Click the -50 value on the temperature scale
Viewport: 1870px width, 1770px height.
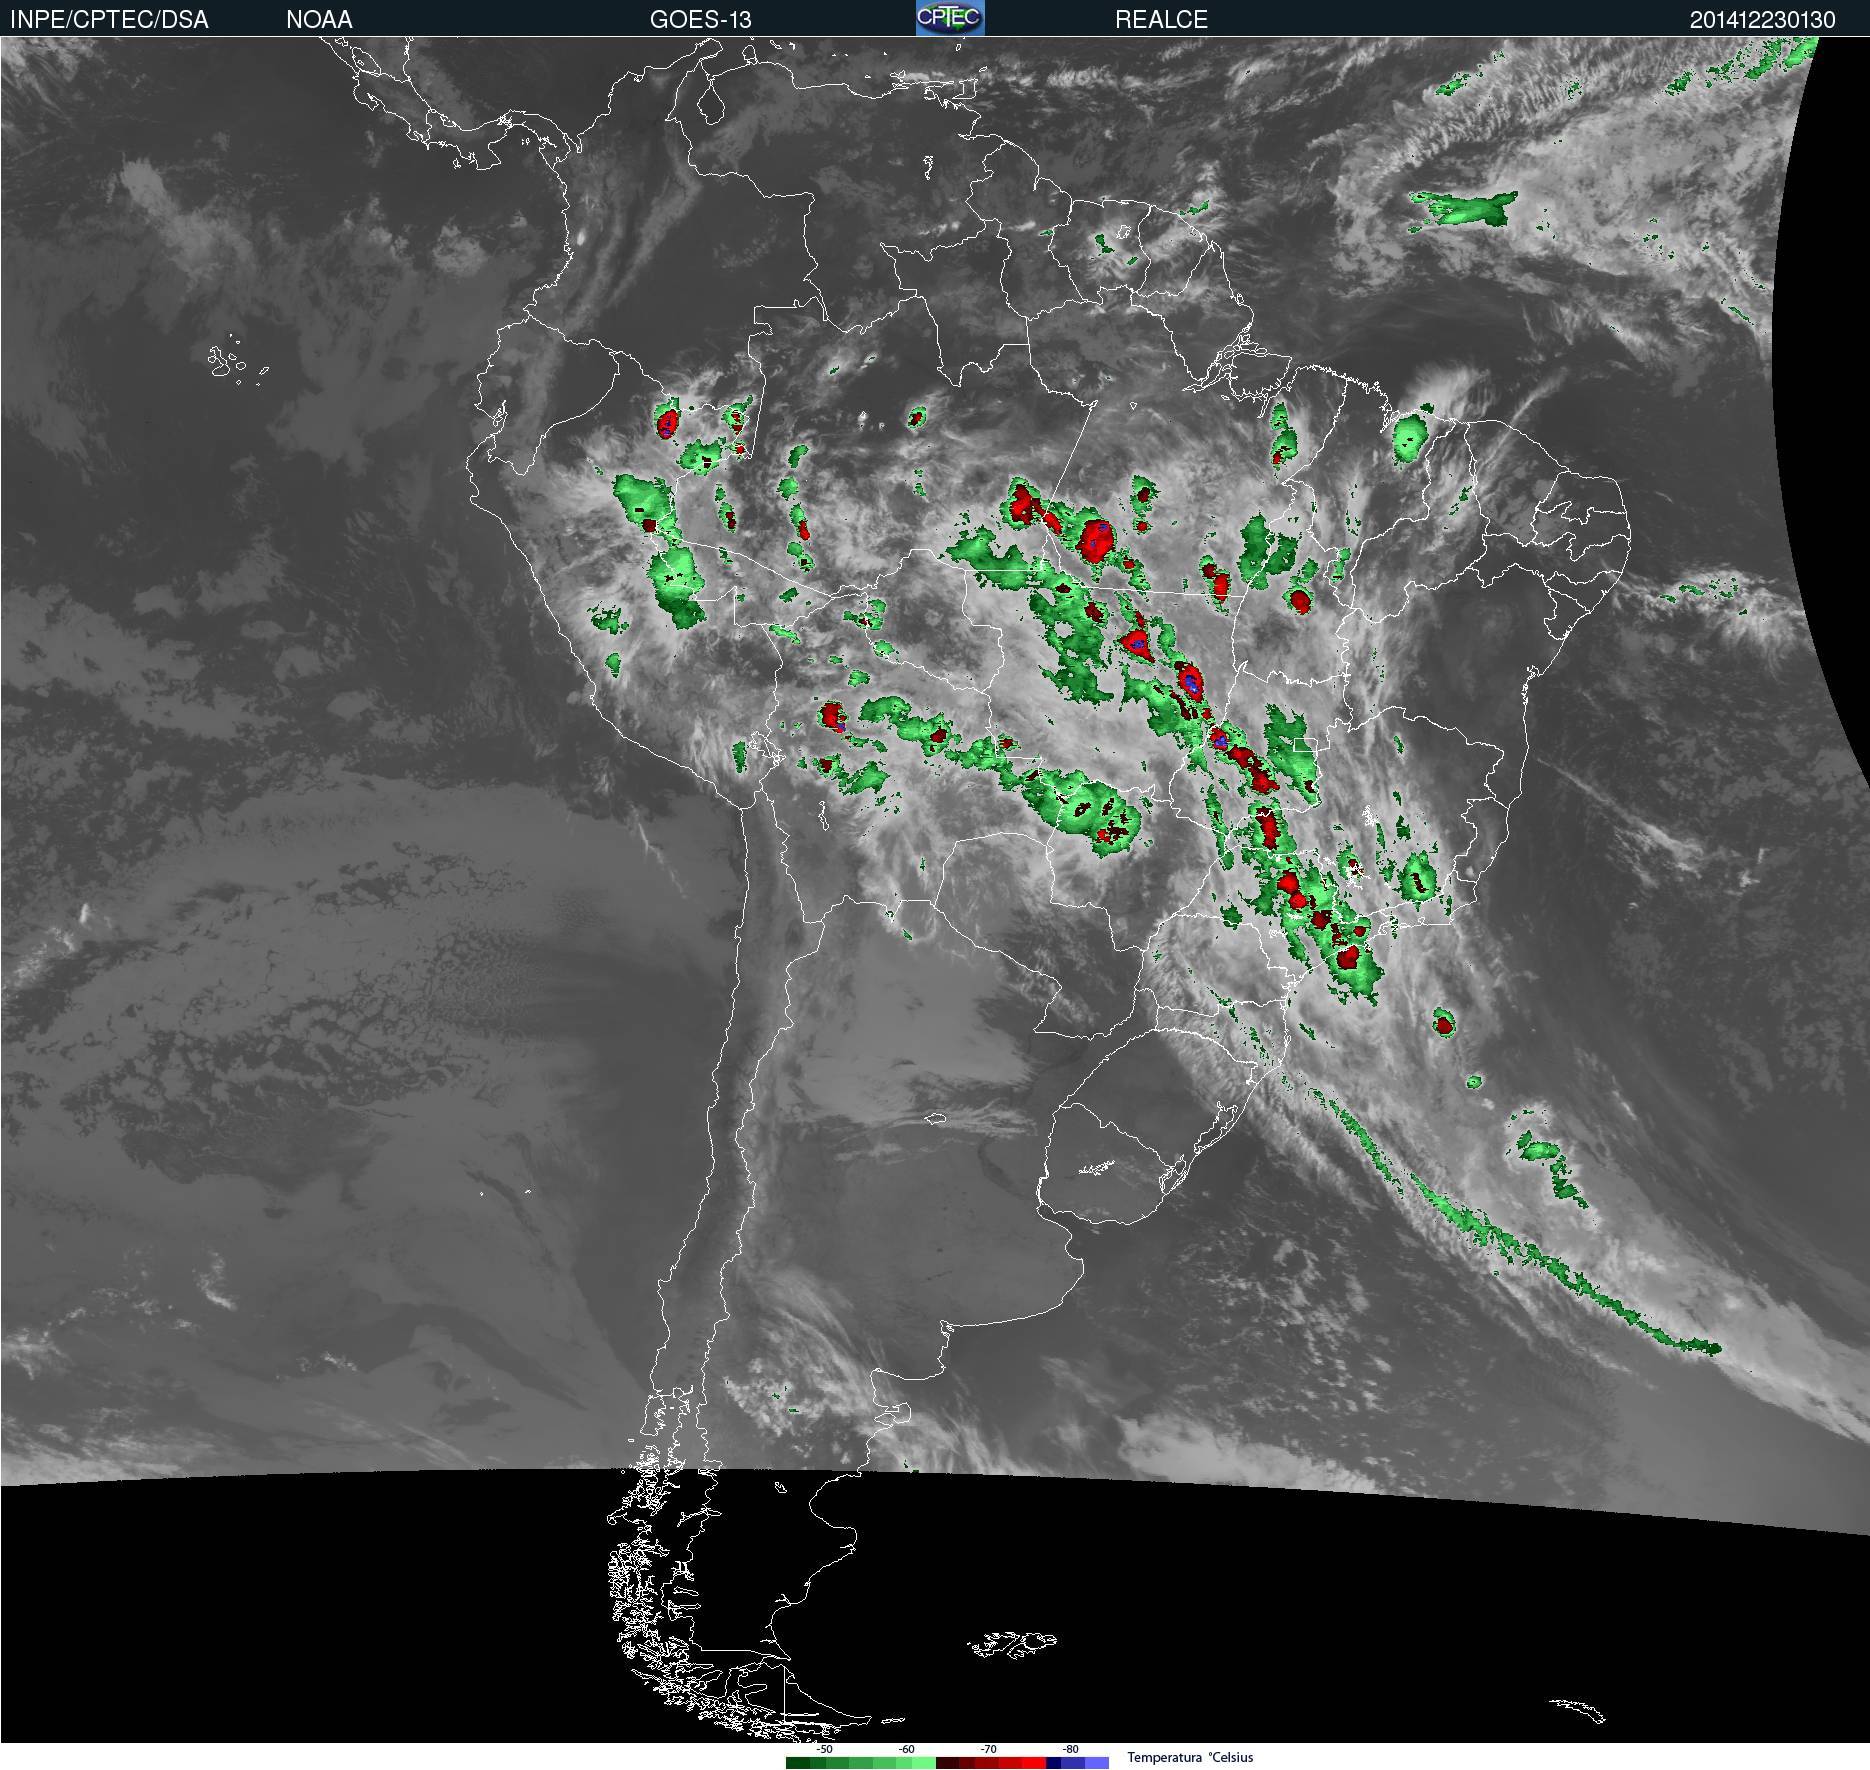[824, 1749]
